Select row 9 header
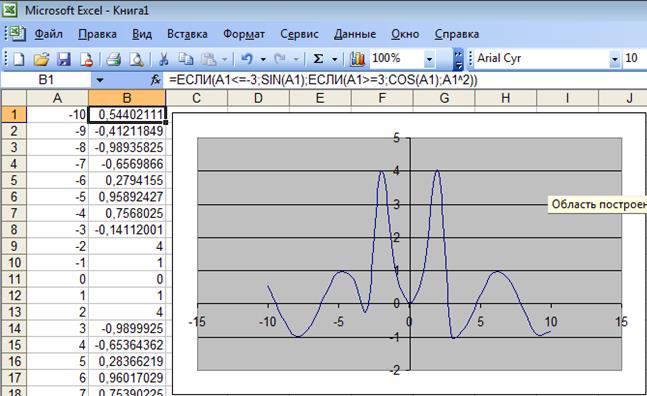Screen dimensions: 647x396 coord(14,246)
